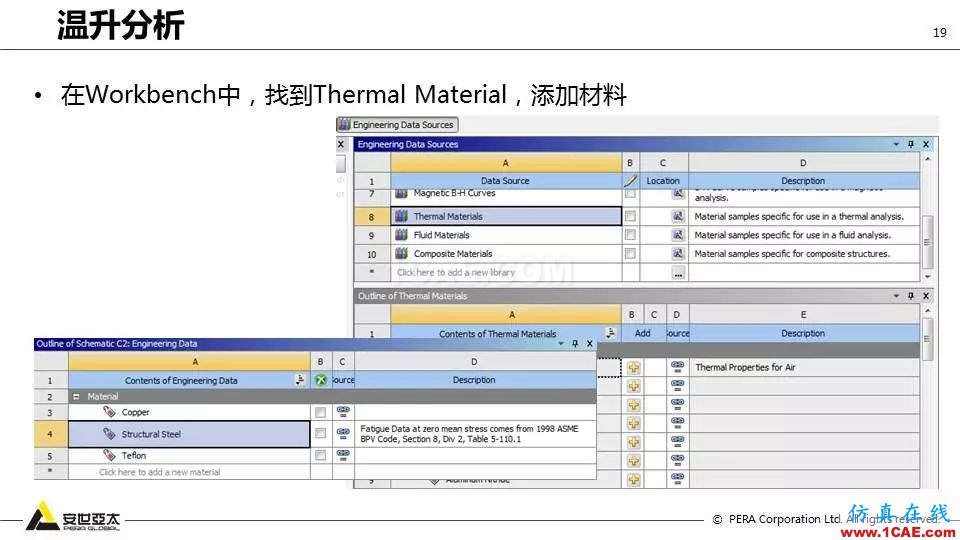The height and width of the screenshot is (540, 960).
Task: Open Outline of Schematic C2 panel dropdown arrow
Action: point(561,343)
